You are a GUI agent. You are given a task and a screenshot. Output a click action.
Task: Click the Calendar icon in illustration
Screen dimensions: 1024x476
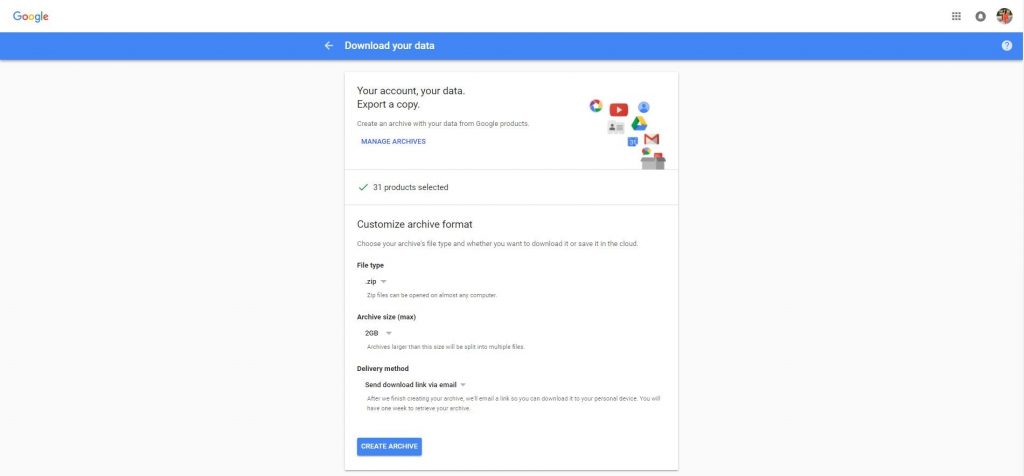point(632,142)
